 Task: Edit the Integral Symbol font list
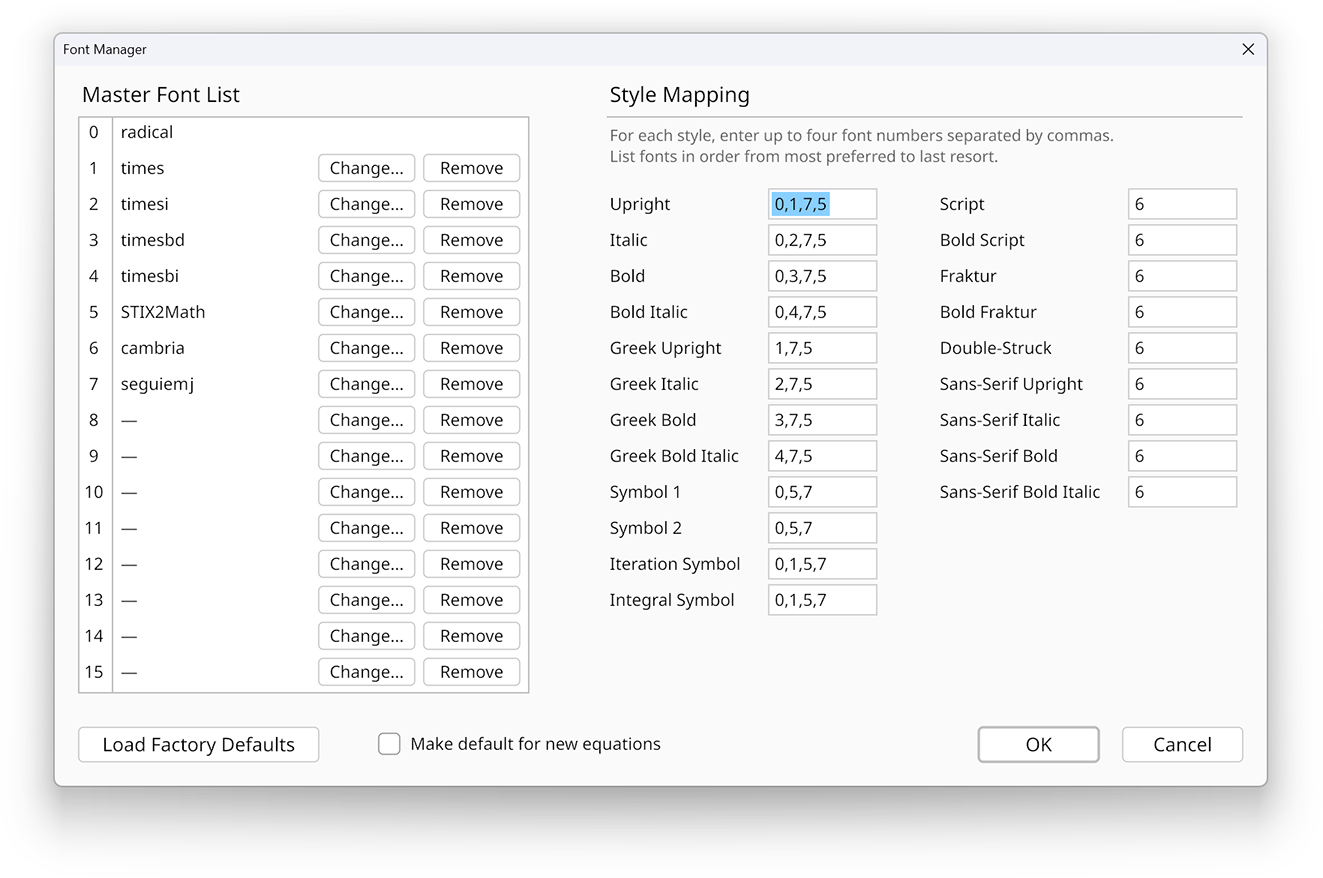[822, 600]
